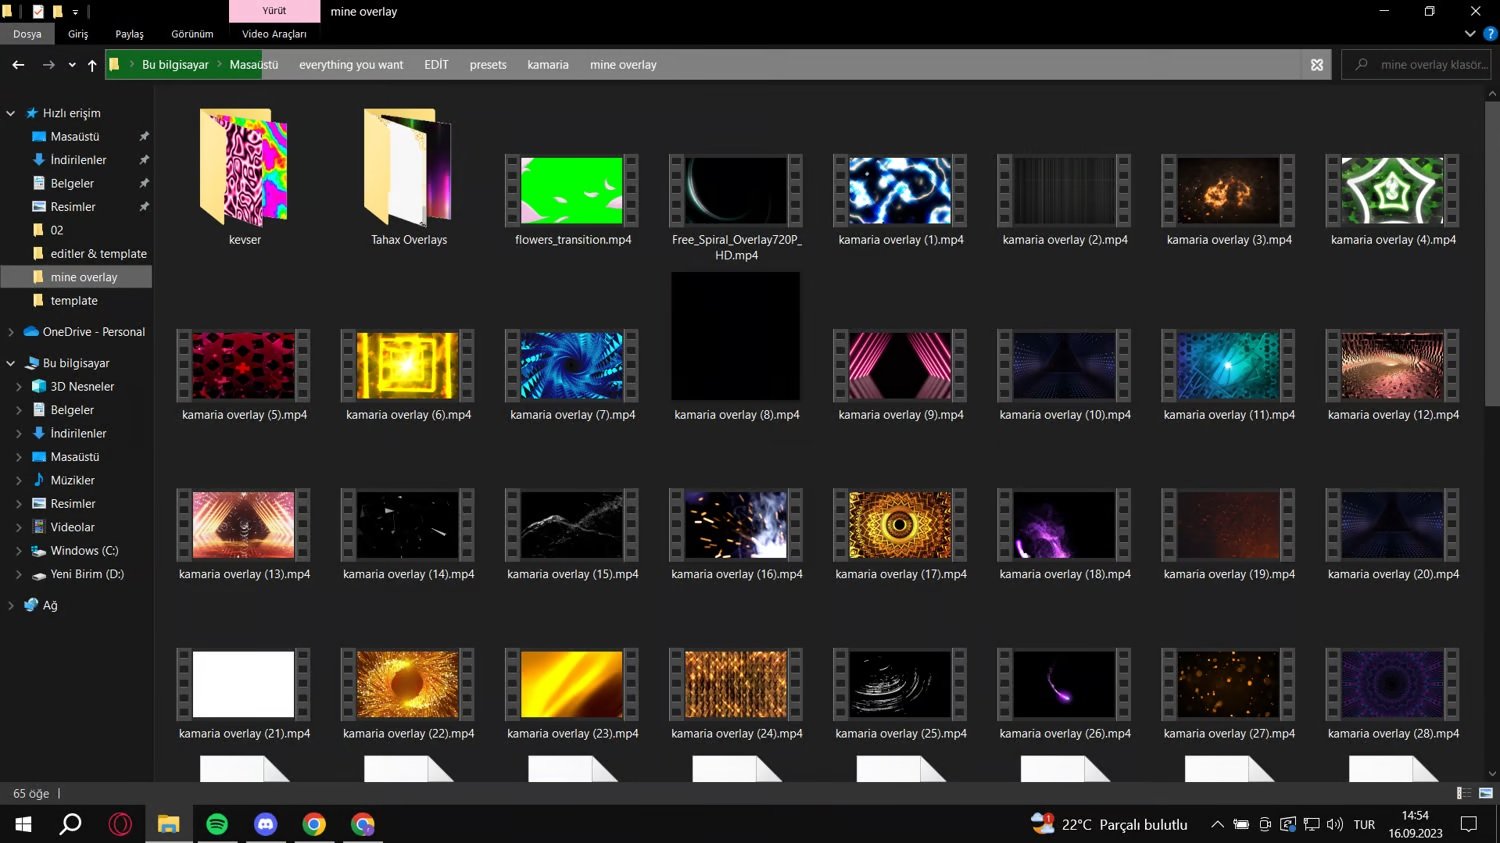Open Opera browser from taskbar

pyautogui.click(x=120, y=824)
